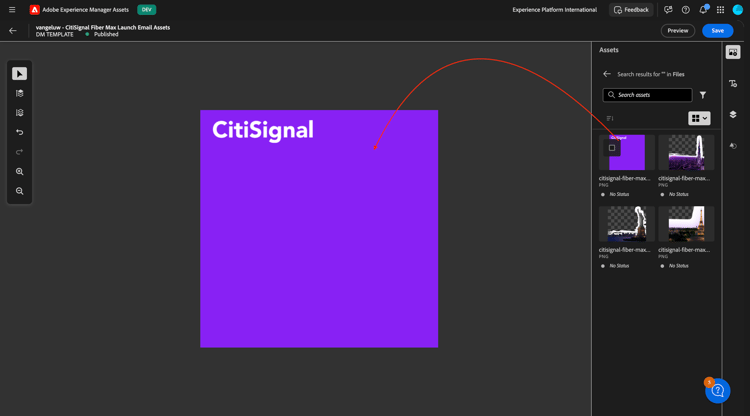Click the bring layer forward tool
This screenshot has width=750, height=416.
(20, 93)
